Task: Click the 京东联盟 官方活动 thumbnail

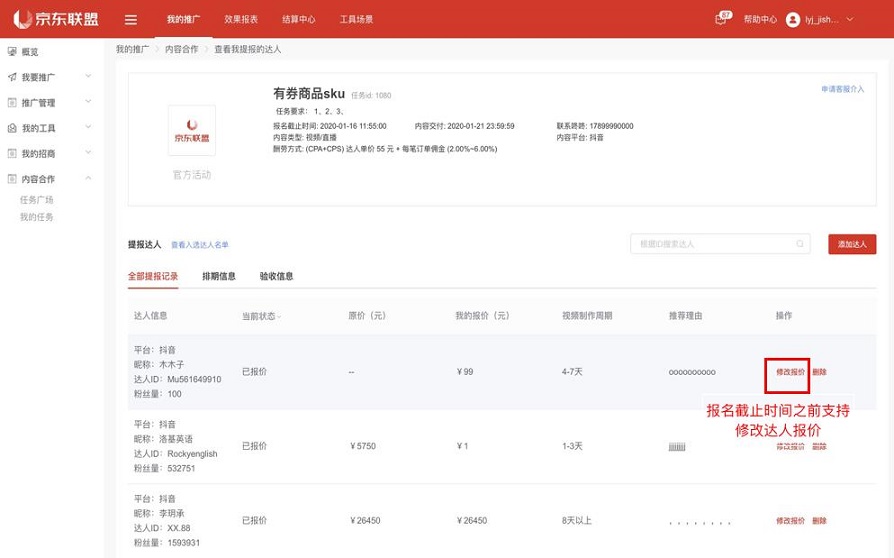Action: tap(192, 131)
